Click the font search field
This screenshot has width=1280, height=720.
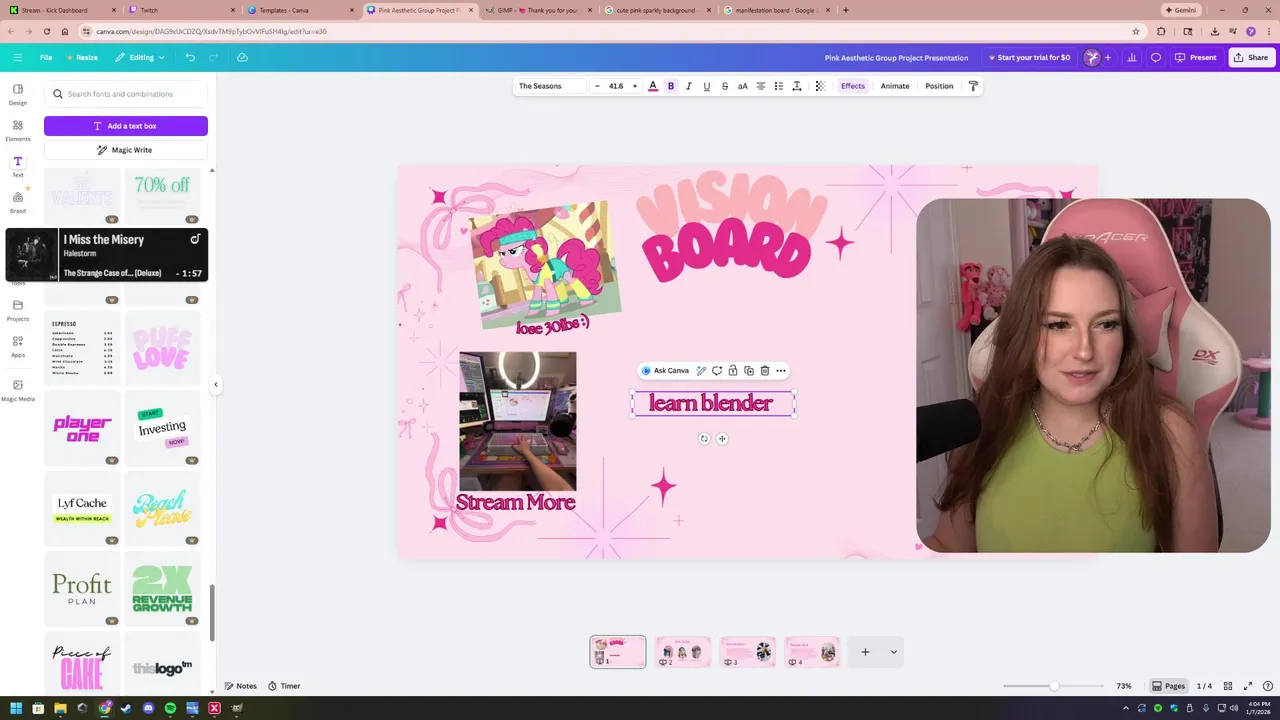[126, 94]
